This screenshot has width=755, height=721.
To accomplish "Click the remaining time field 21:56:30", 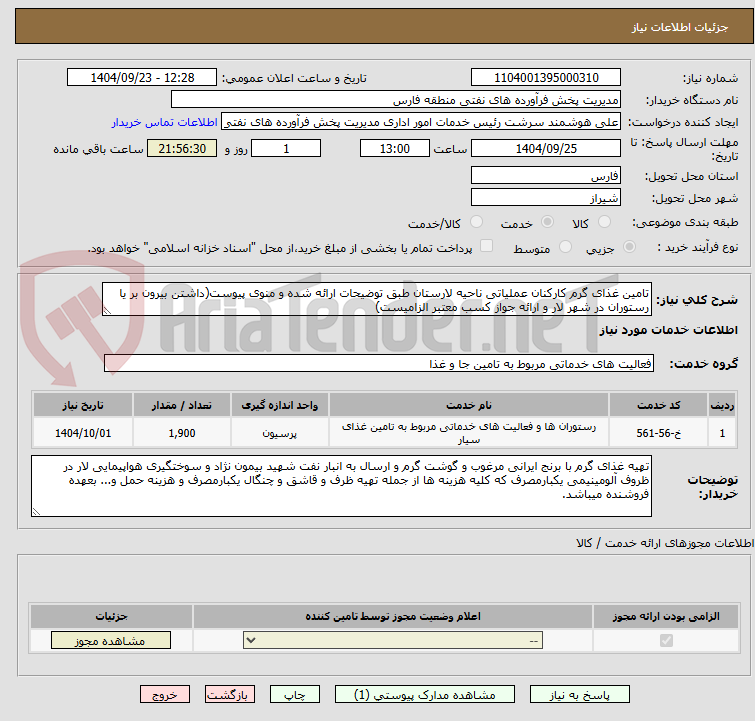I will click(182, 148).
